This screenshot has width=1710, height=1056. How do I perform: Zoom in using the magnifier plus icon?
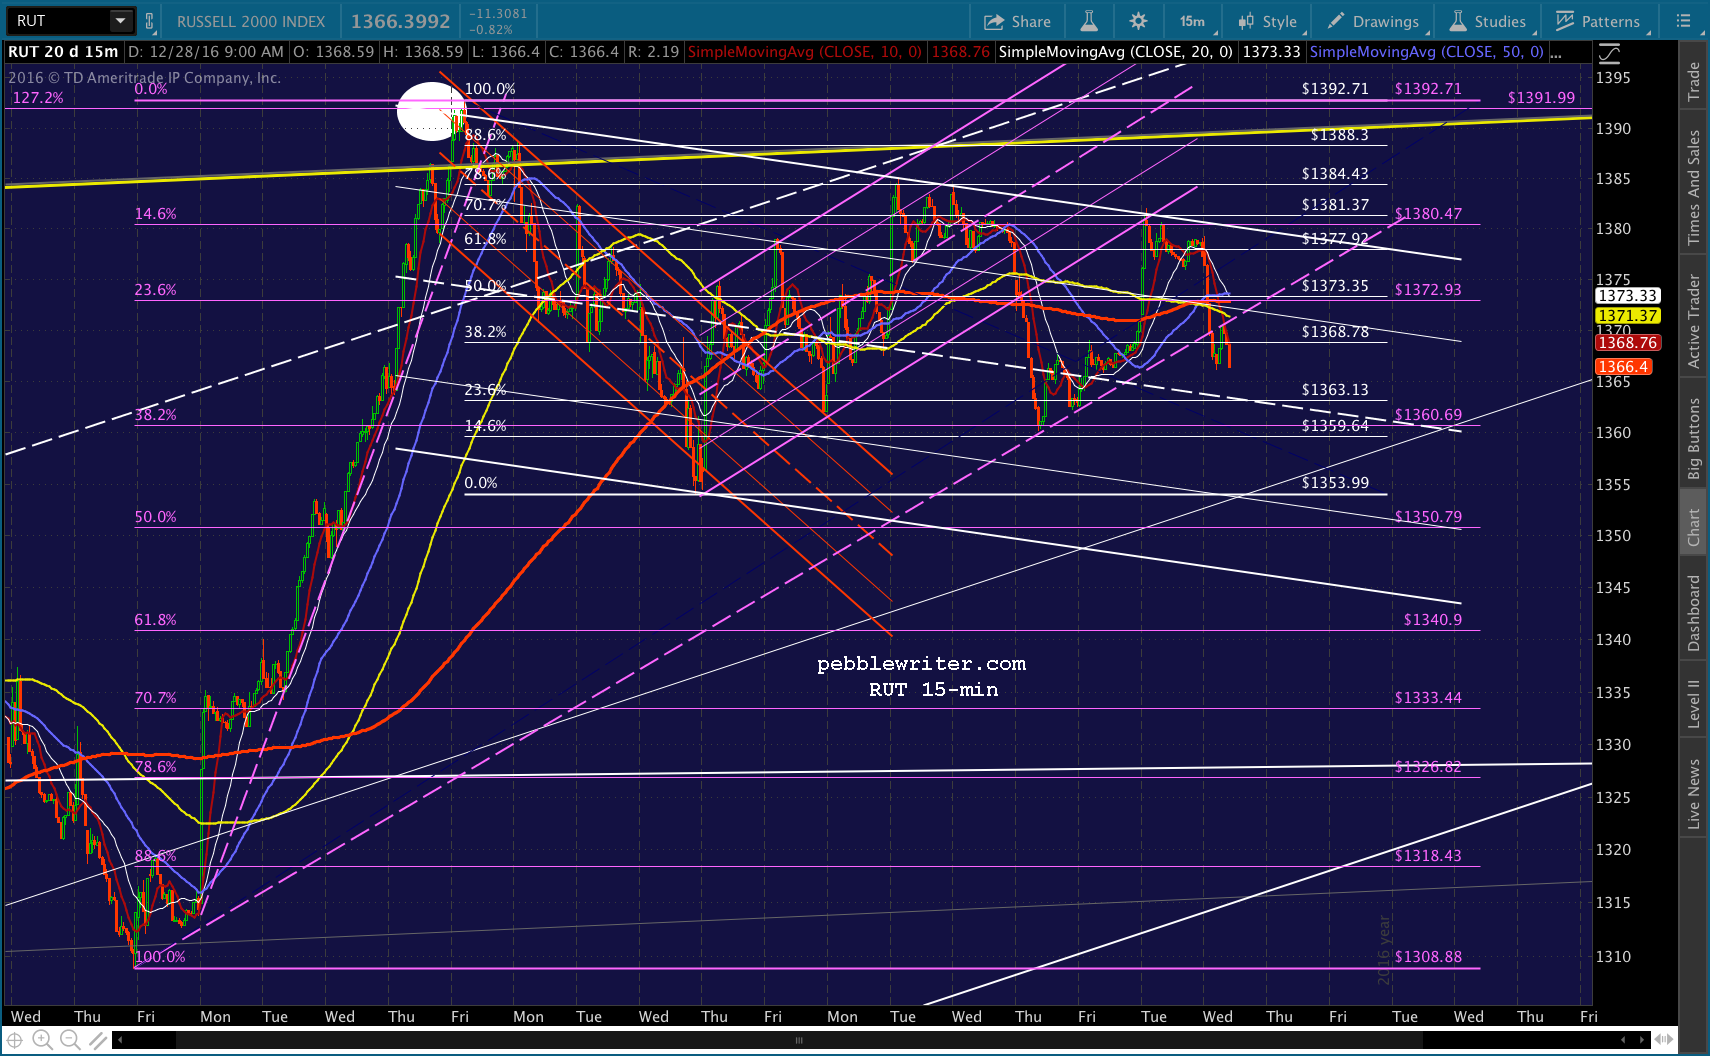click(x=42, y=1040)
